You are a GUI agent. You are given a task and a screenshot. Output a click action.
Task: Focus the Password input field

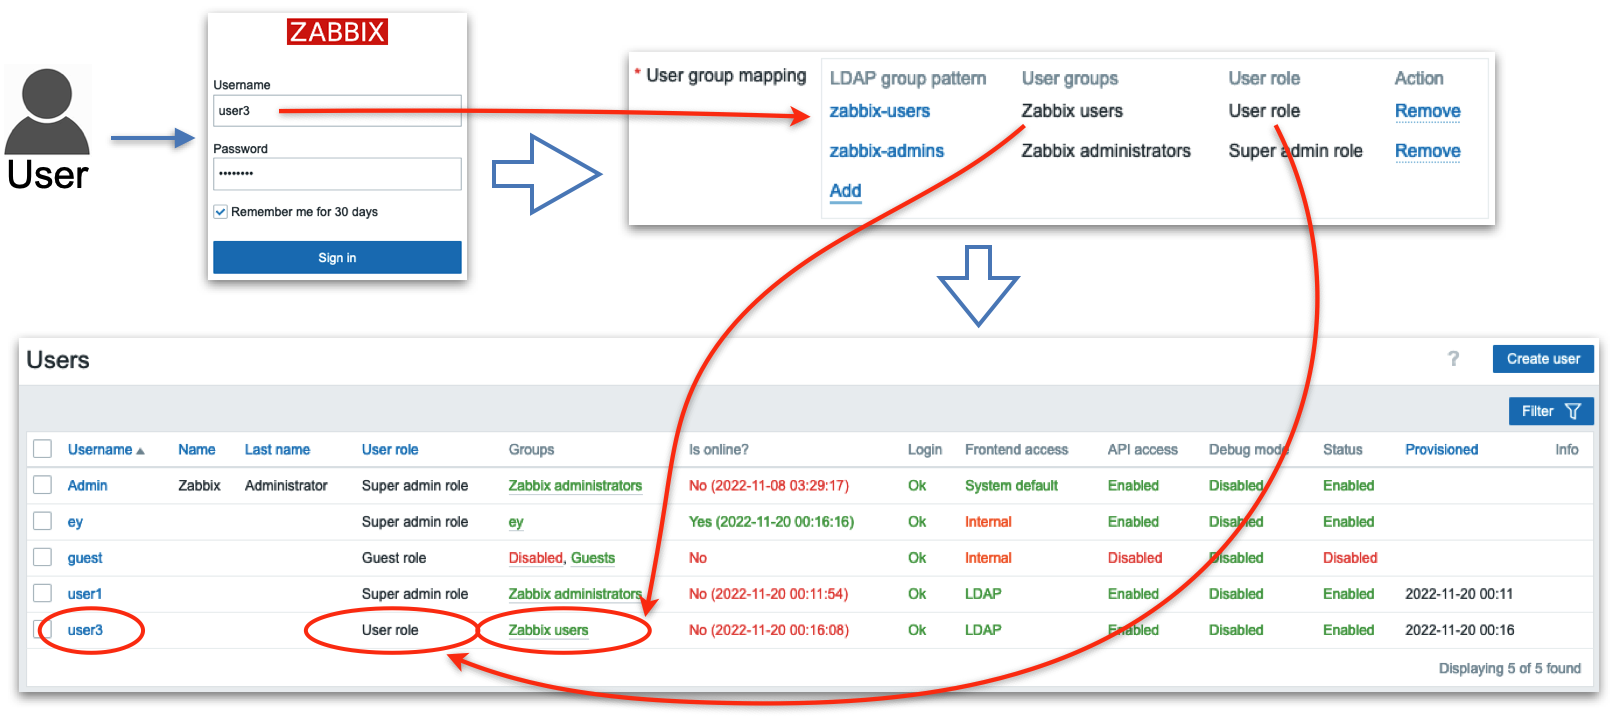337,174
